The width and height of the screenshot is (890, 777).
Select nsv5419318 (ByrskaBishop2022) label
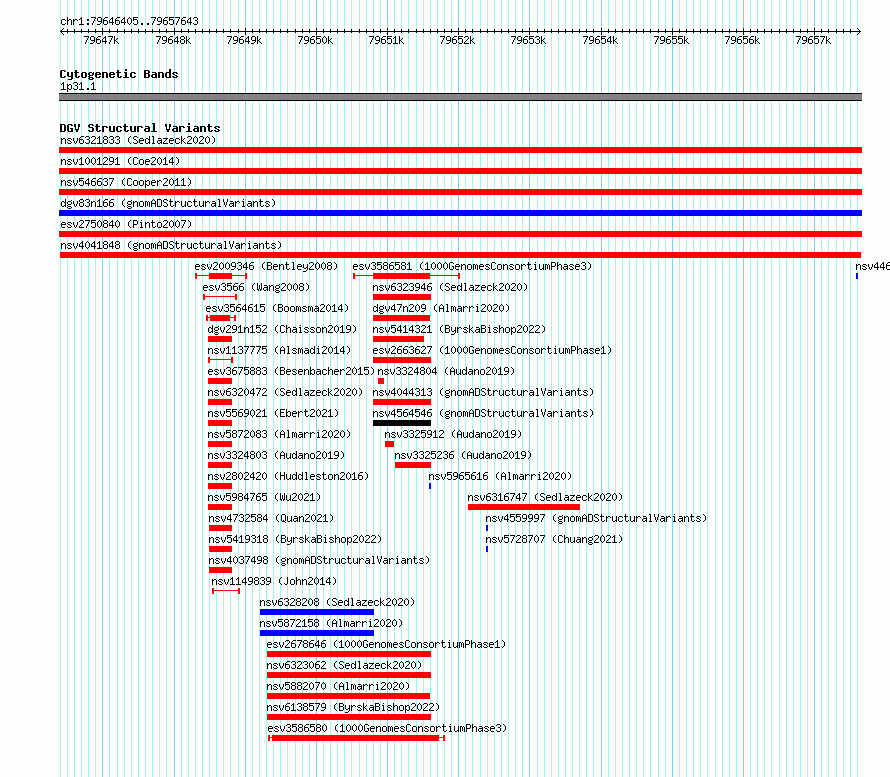(295, 539)
